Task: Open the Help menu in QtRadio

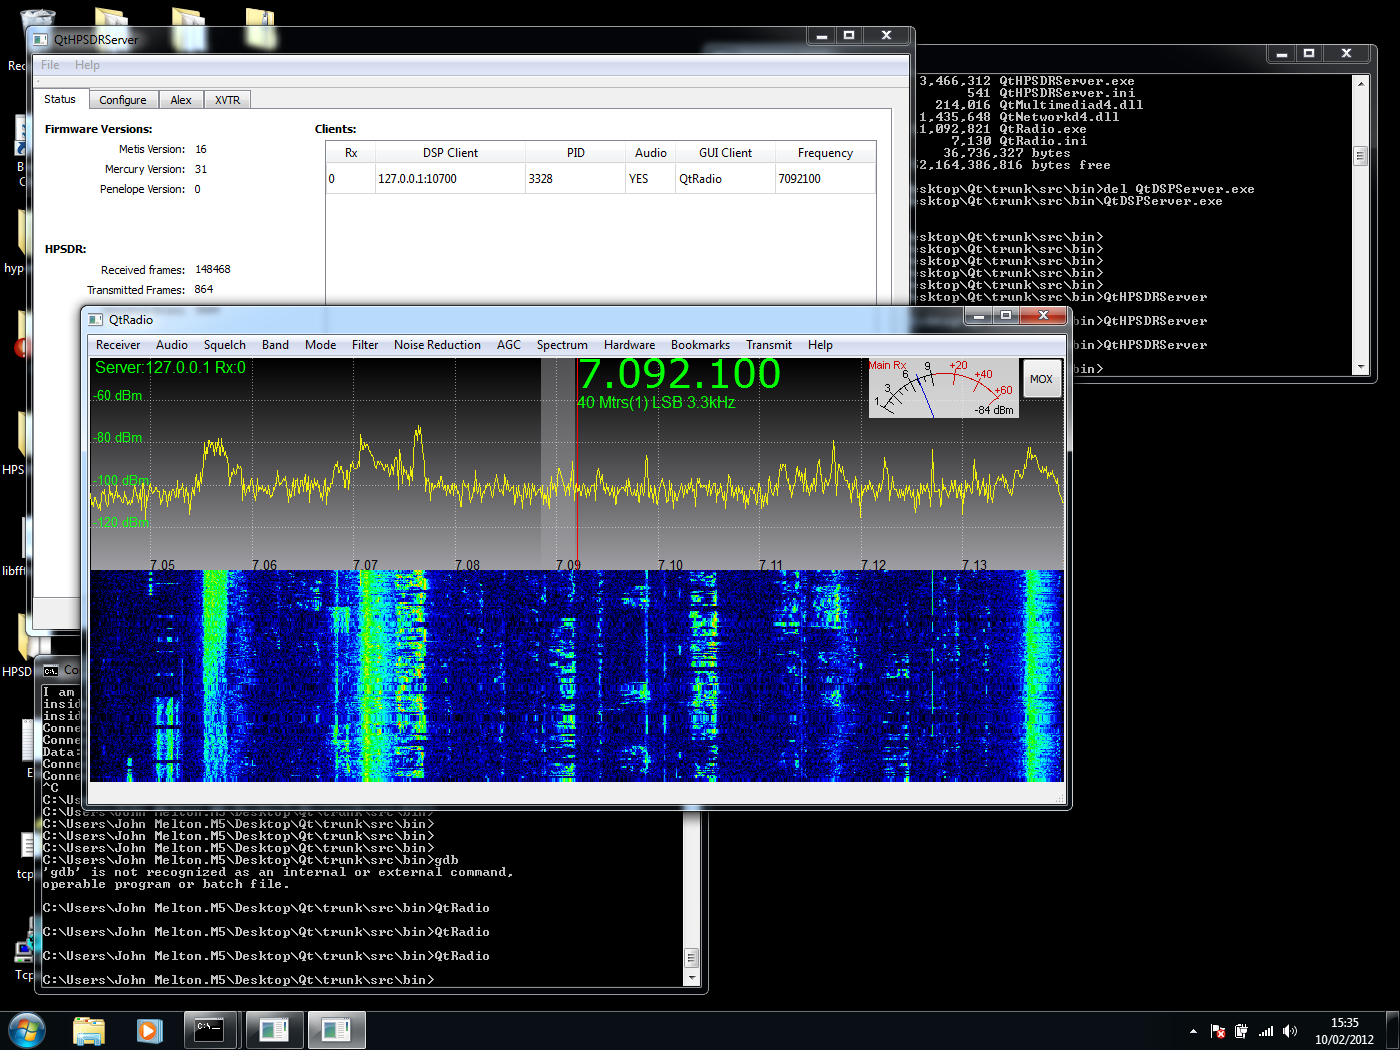Action: click(820, 345)
